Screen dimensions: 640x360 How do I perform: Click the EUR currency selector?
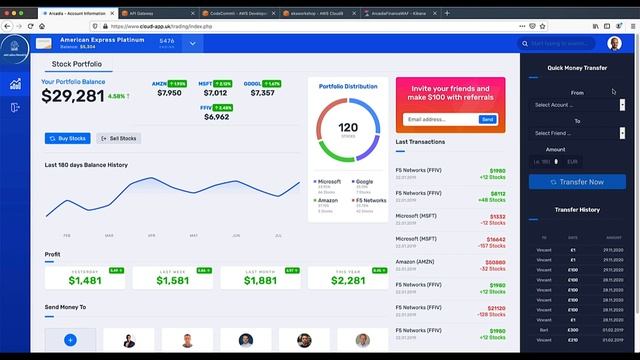coord(572,162)
